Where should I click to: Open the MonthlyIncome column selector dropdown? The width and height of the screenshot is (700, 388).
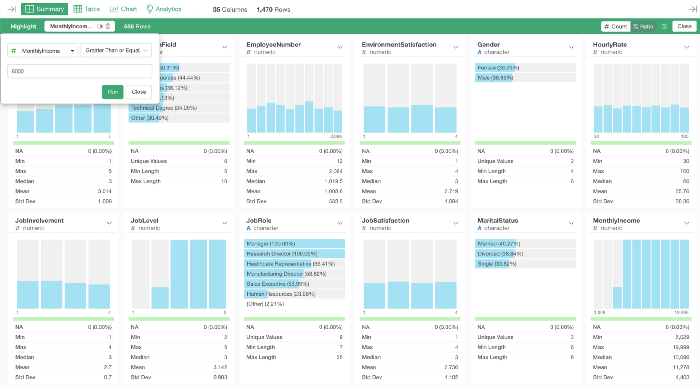point(43,51)
